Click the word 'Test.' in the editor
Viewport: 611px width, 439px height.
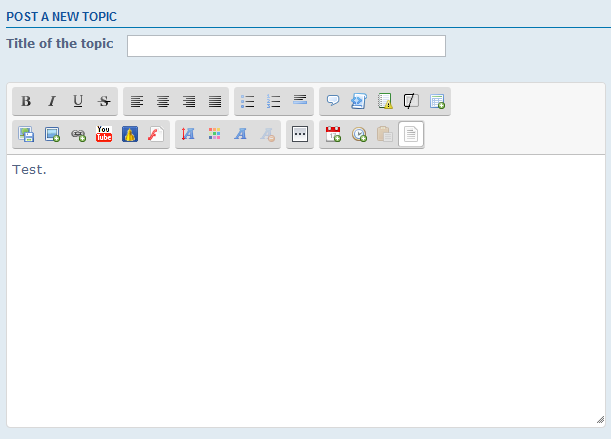point(29,169)
